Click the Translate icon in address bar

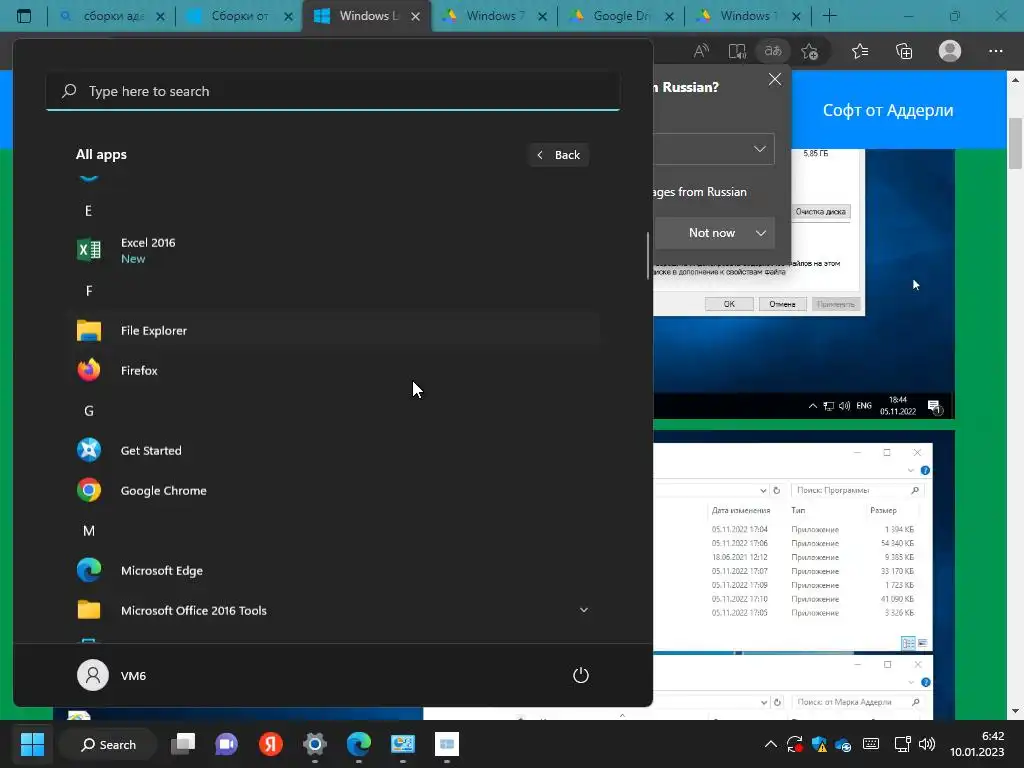click(x=773, y=51)
